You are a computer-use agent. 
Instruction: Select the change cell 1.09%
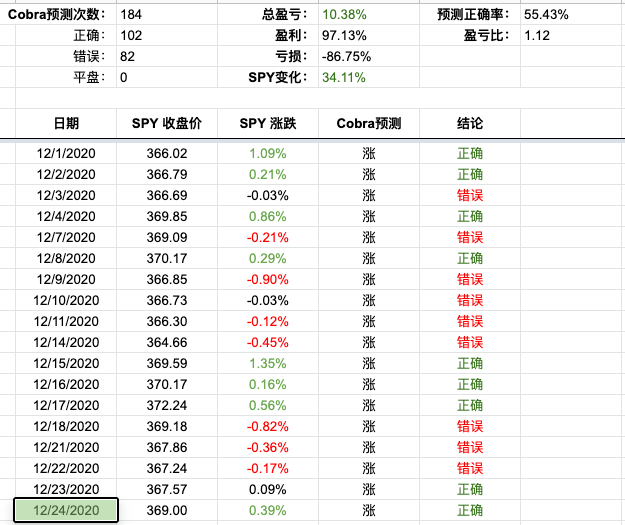coord(268,153)
